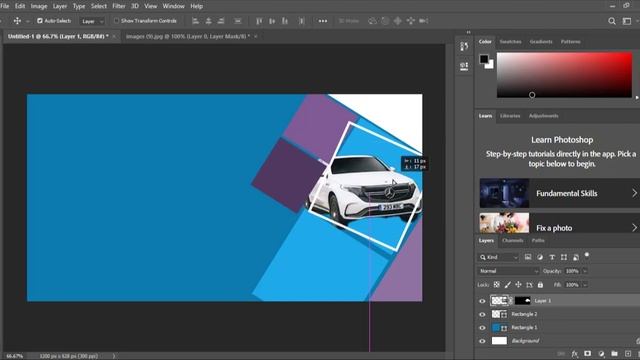Align top edges icon in options bar
The width and height of the screenshot is (640, 360).
[259, 21]
